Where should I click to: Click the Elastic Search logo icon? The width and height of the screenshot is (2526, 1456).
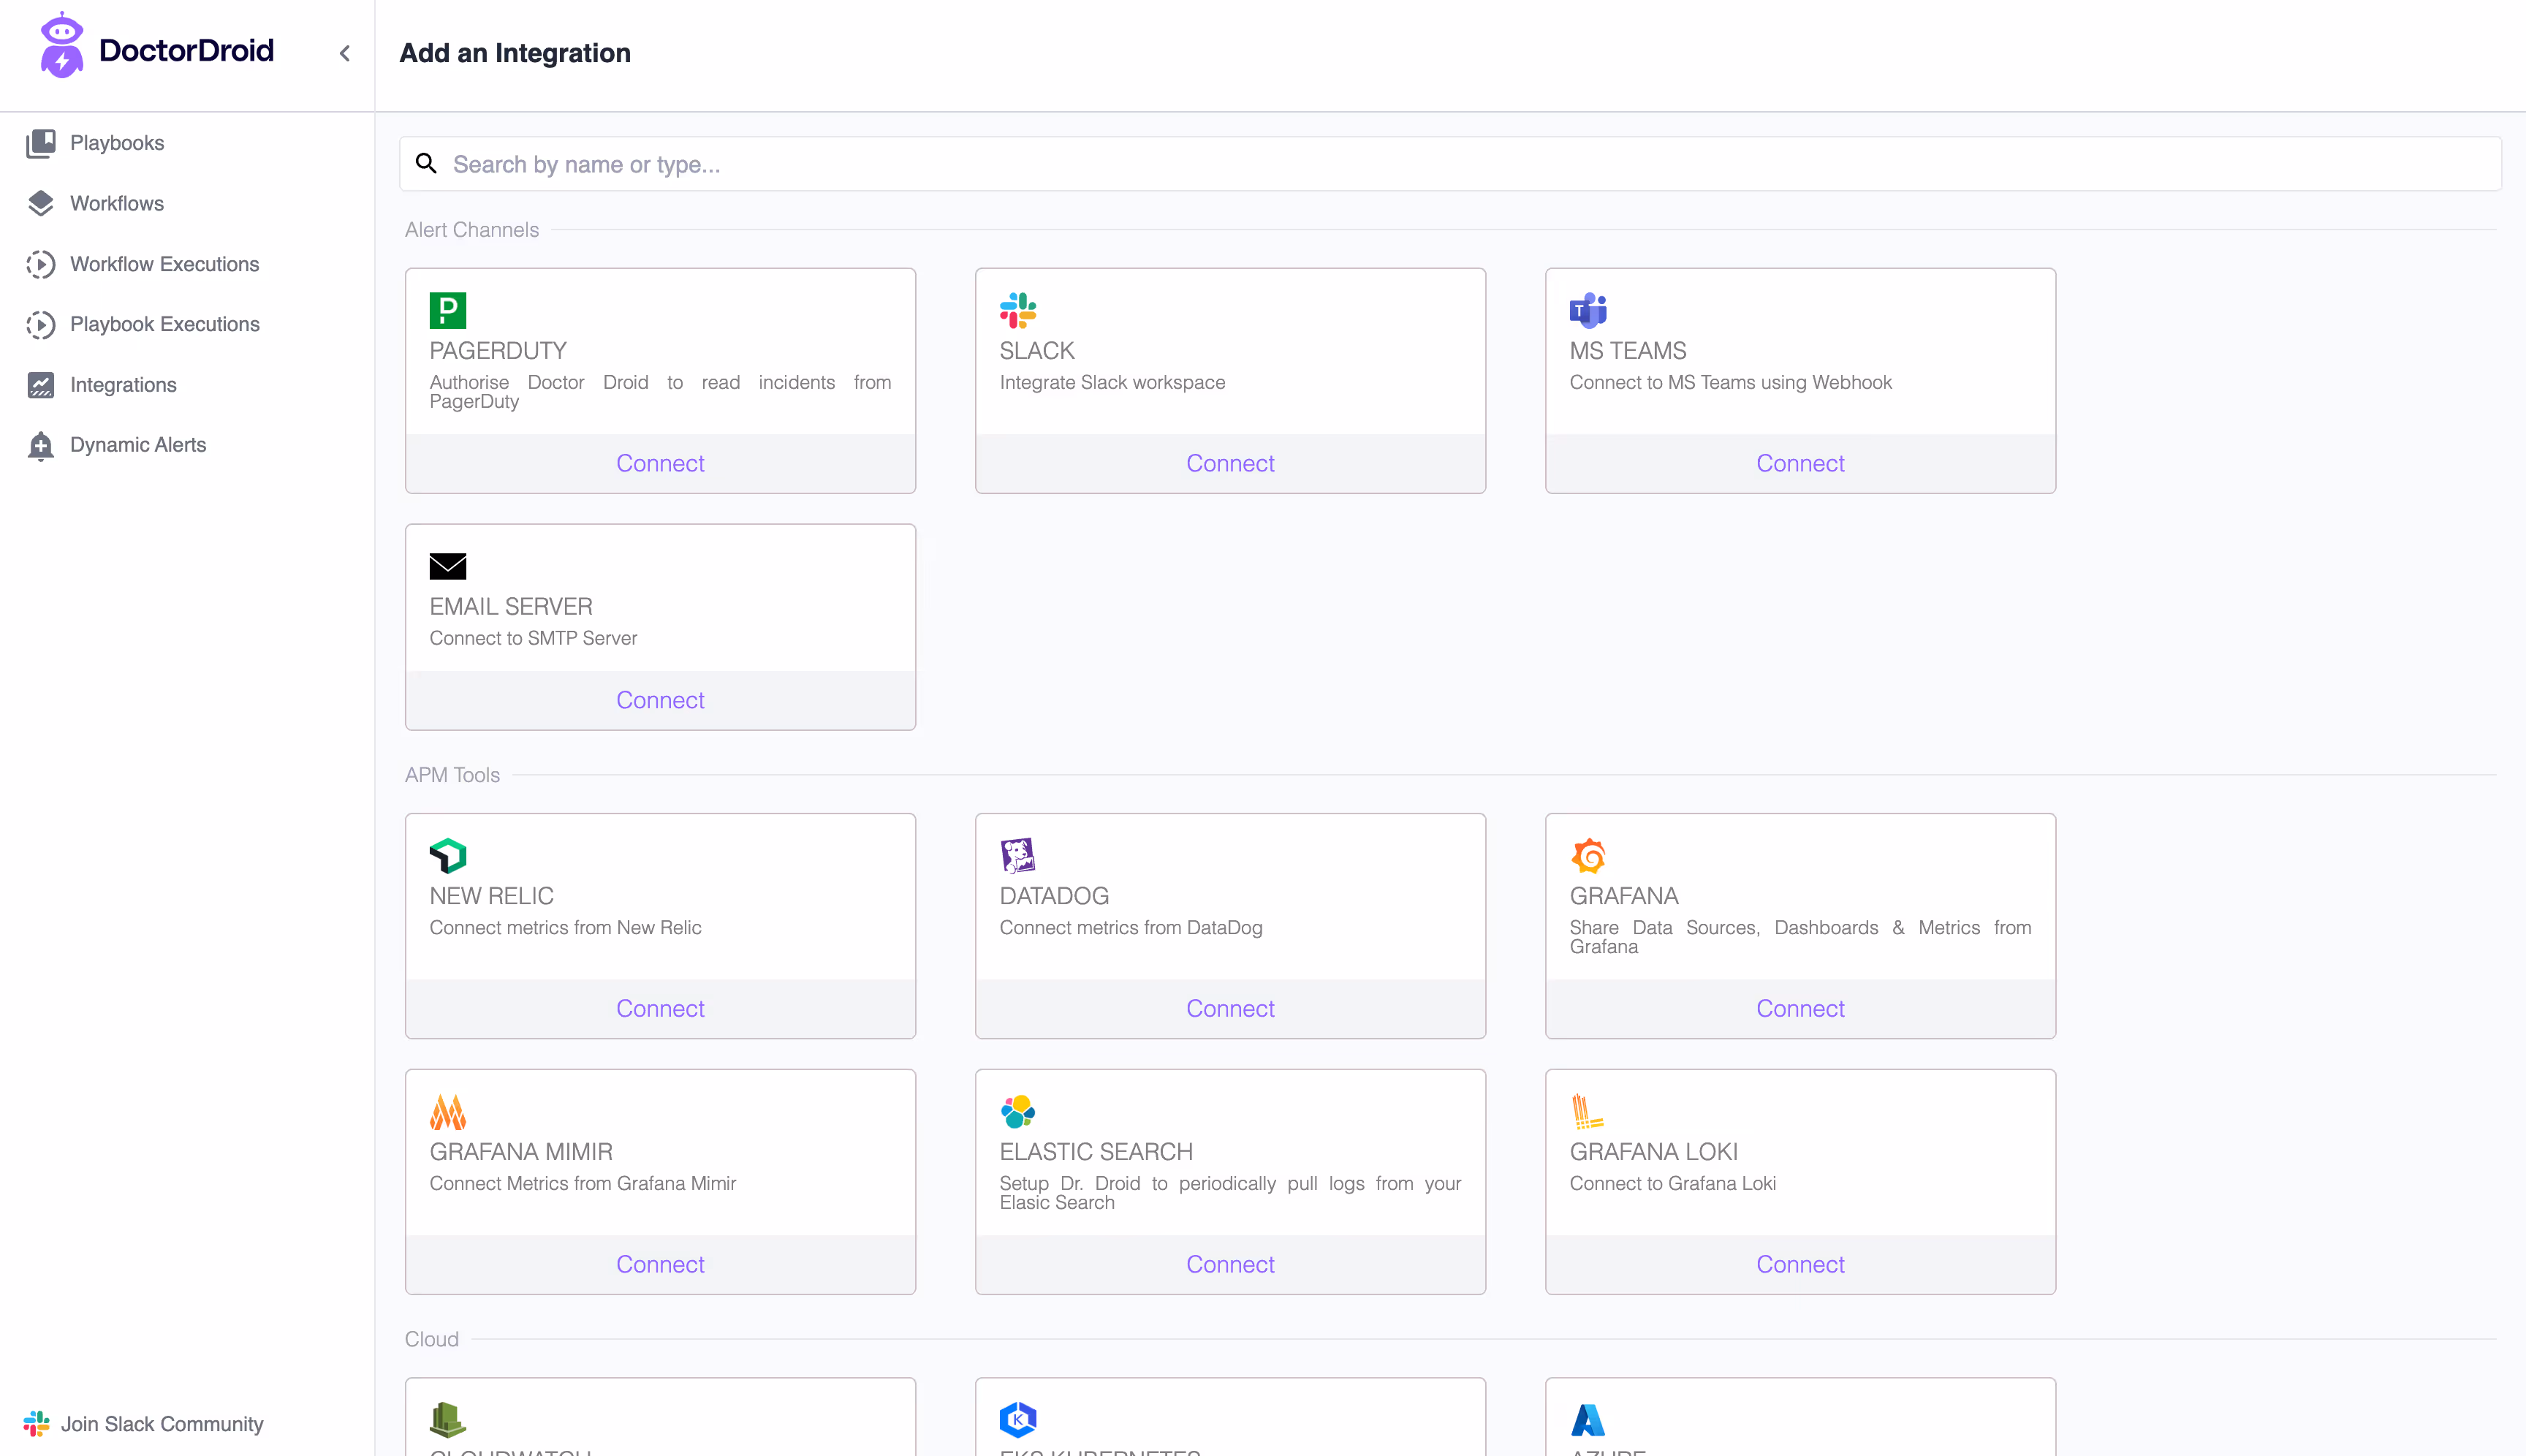[1018, 1111]
